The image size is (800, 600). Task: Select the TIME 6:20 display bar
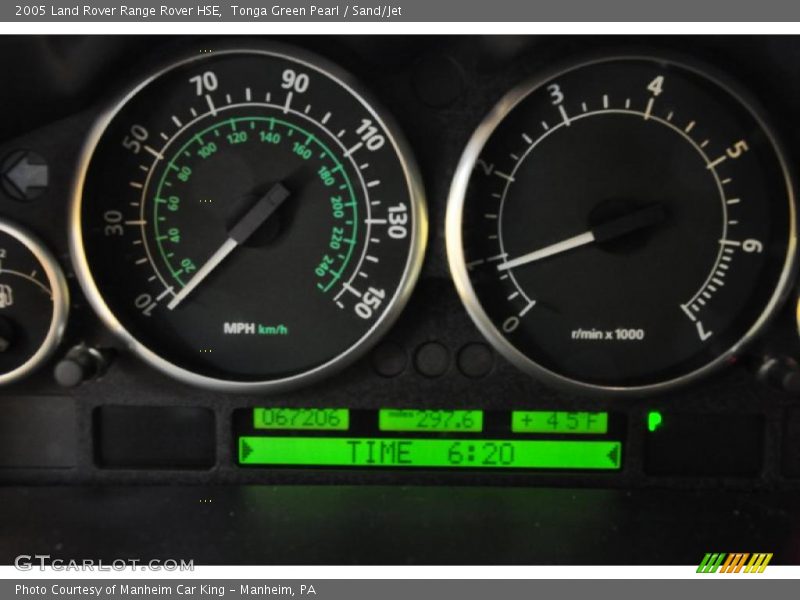(x=430, y=452)
